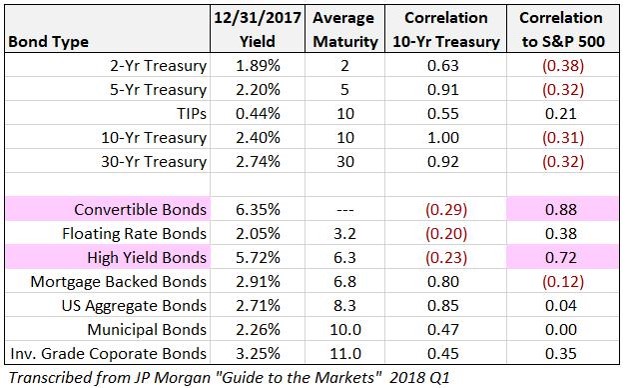Select the TIPs yield cell 0.44%

pos(257,113)
